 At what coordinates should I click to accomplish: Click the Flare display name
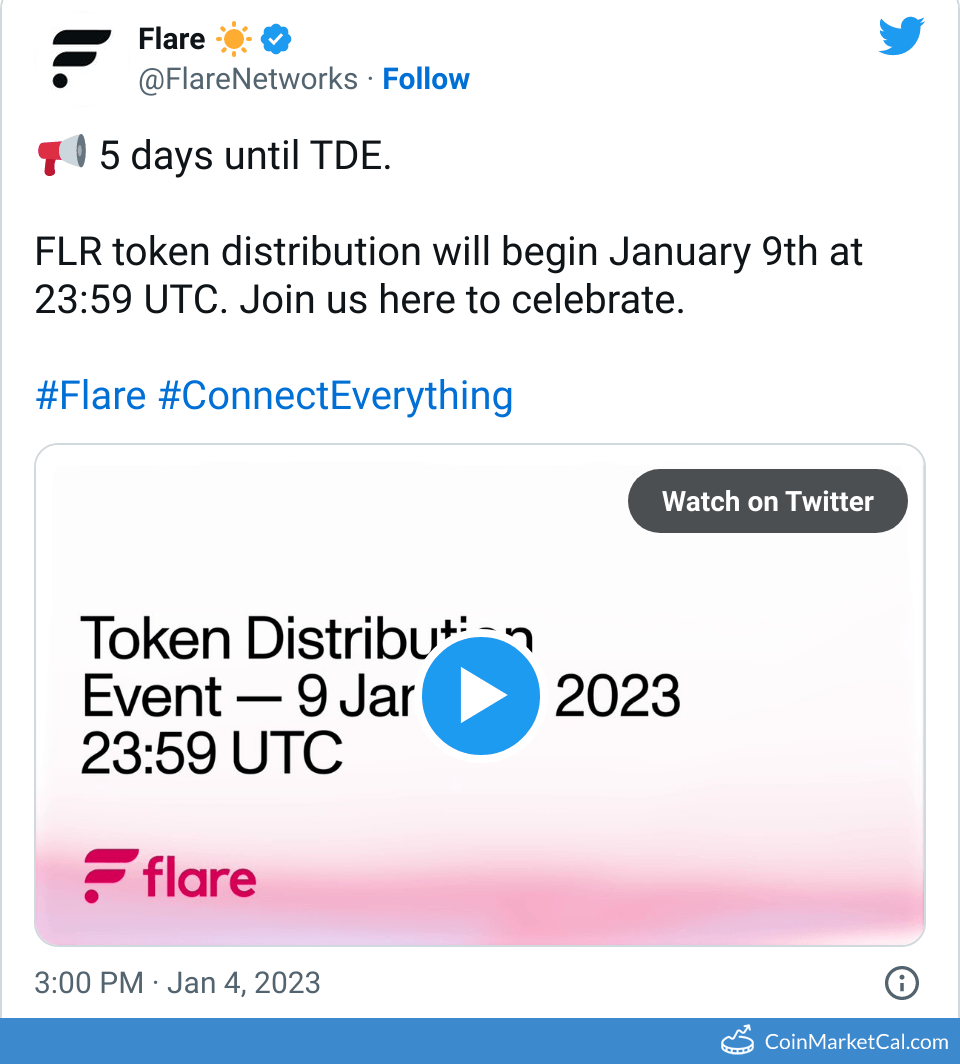click(170, 38)
